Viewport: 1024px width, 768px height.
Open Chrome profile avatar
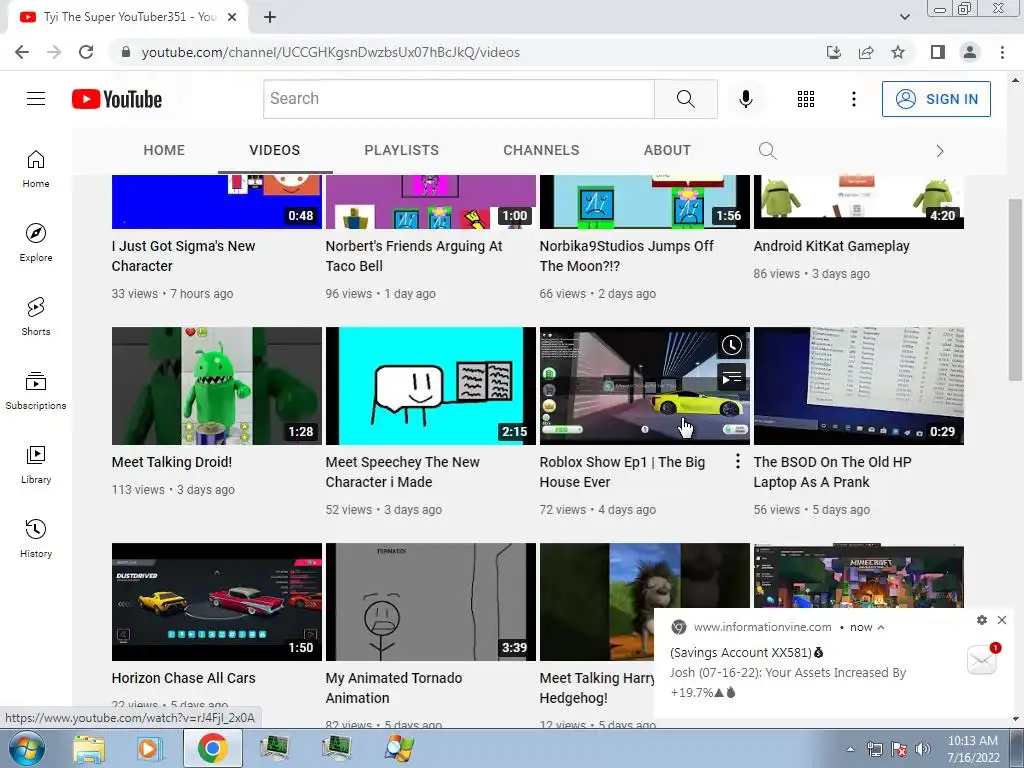[970, 52]
